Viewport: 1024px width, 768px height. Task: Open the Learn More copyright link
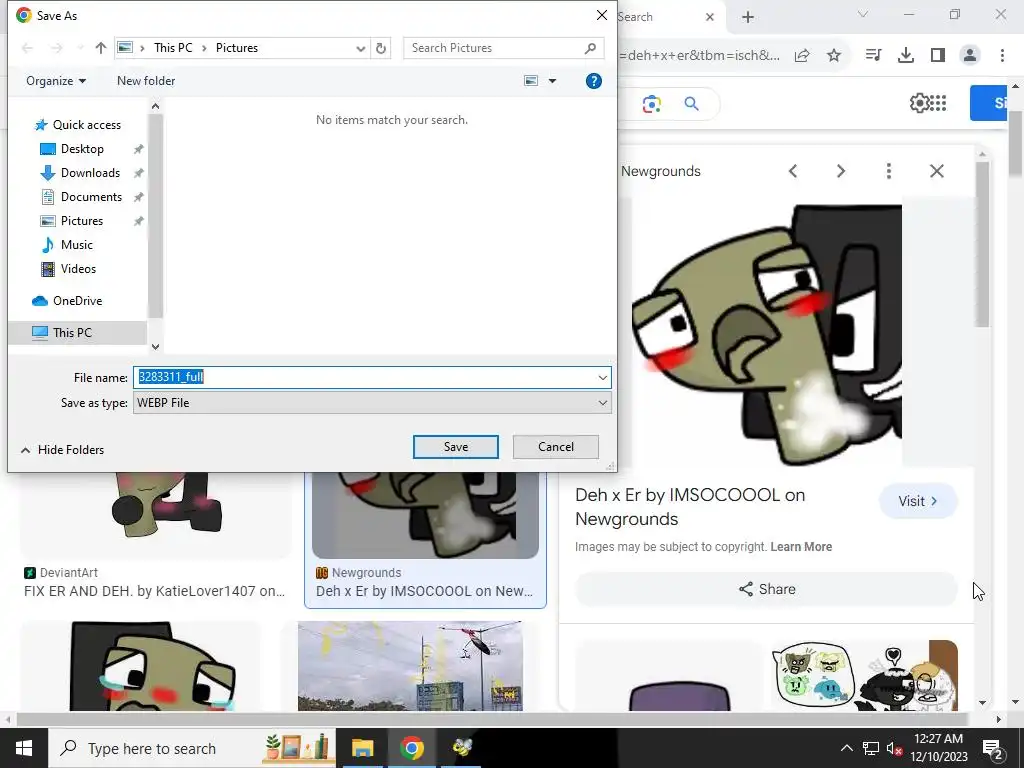[801, 547]
